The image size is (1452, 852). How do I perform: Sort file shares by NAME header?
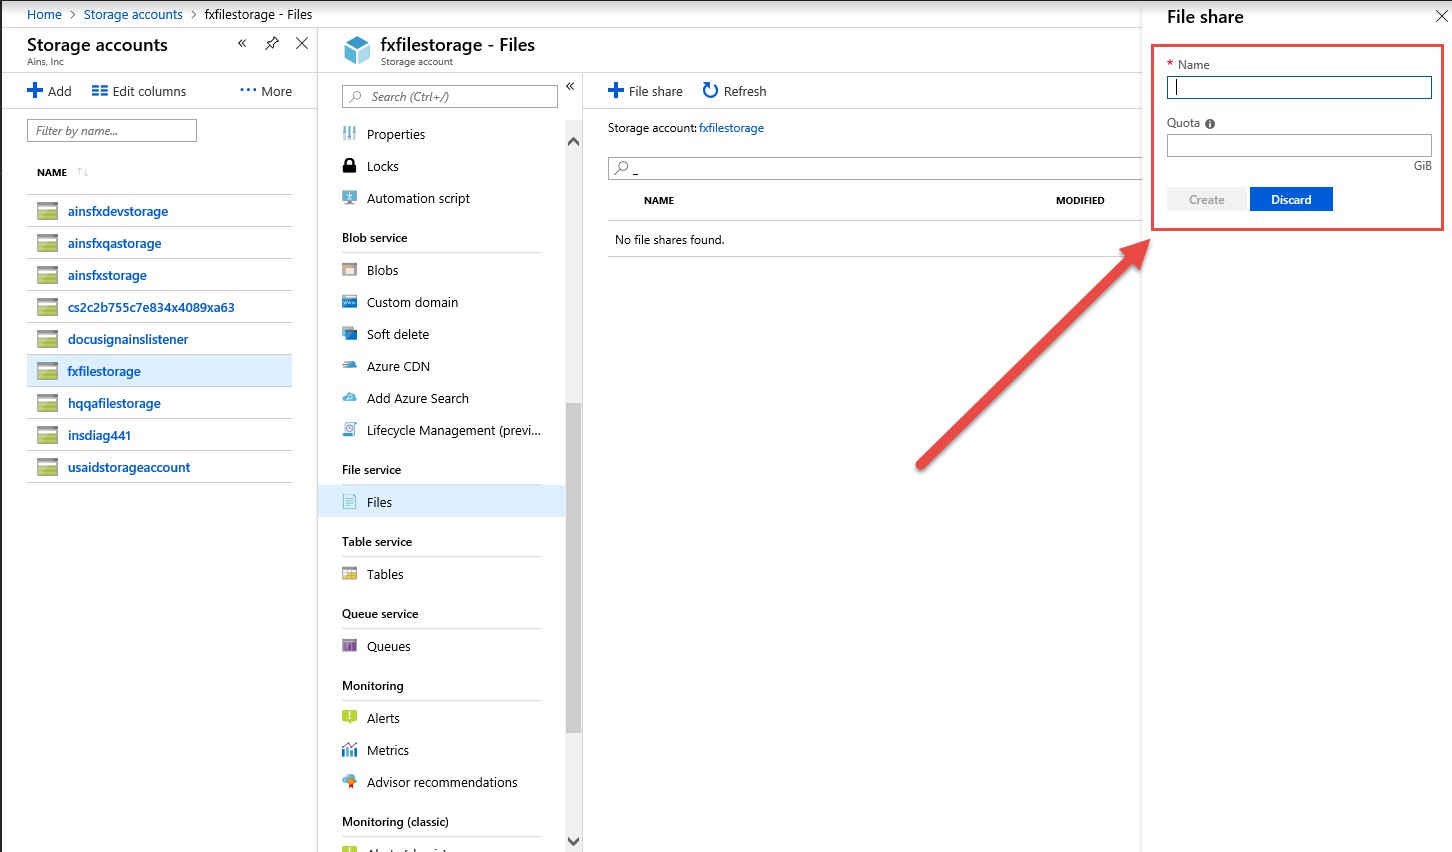click(x=659, y=200)
